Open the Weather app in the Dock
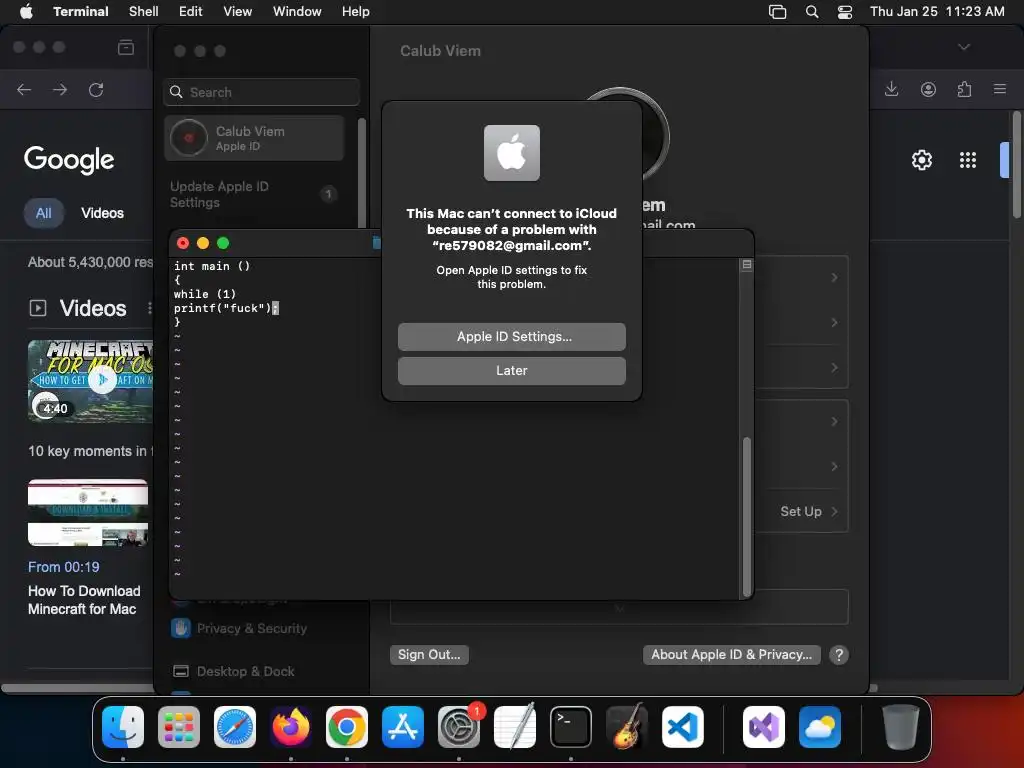Viewport: 1024px width, 768px height. [x=820, y=727]
